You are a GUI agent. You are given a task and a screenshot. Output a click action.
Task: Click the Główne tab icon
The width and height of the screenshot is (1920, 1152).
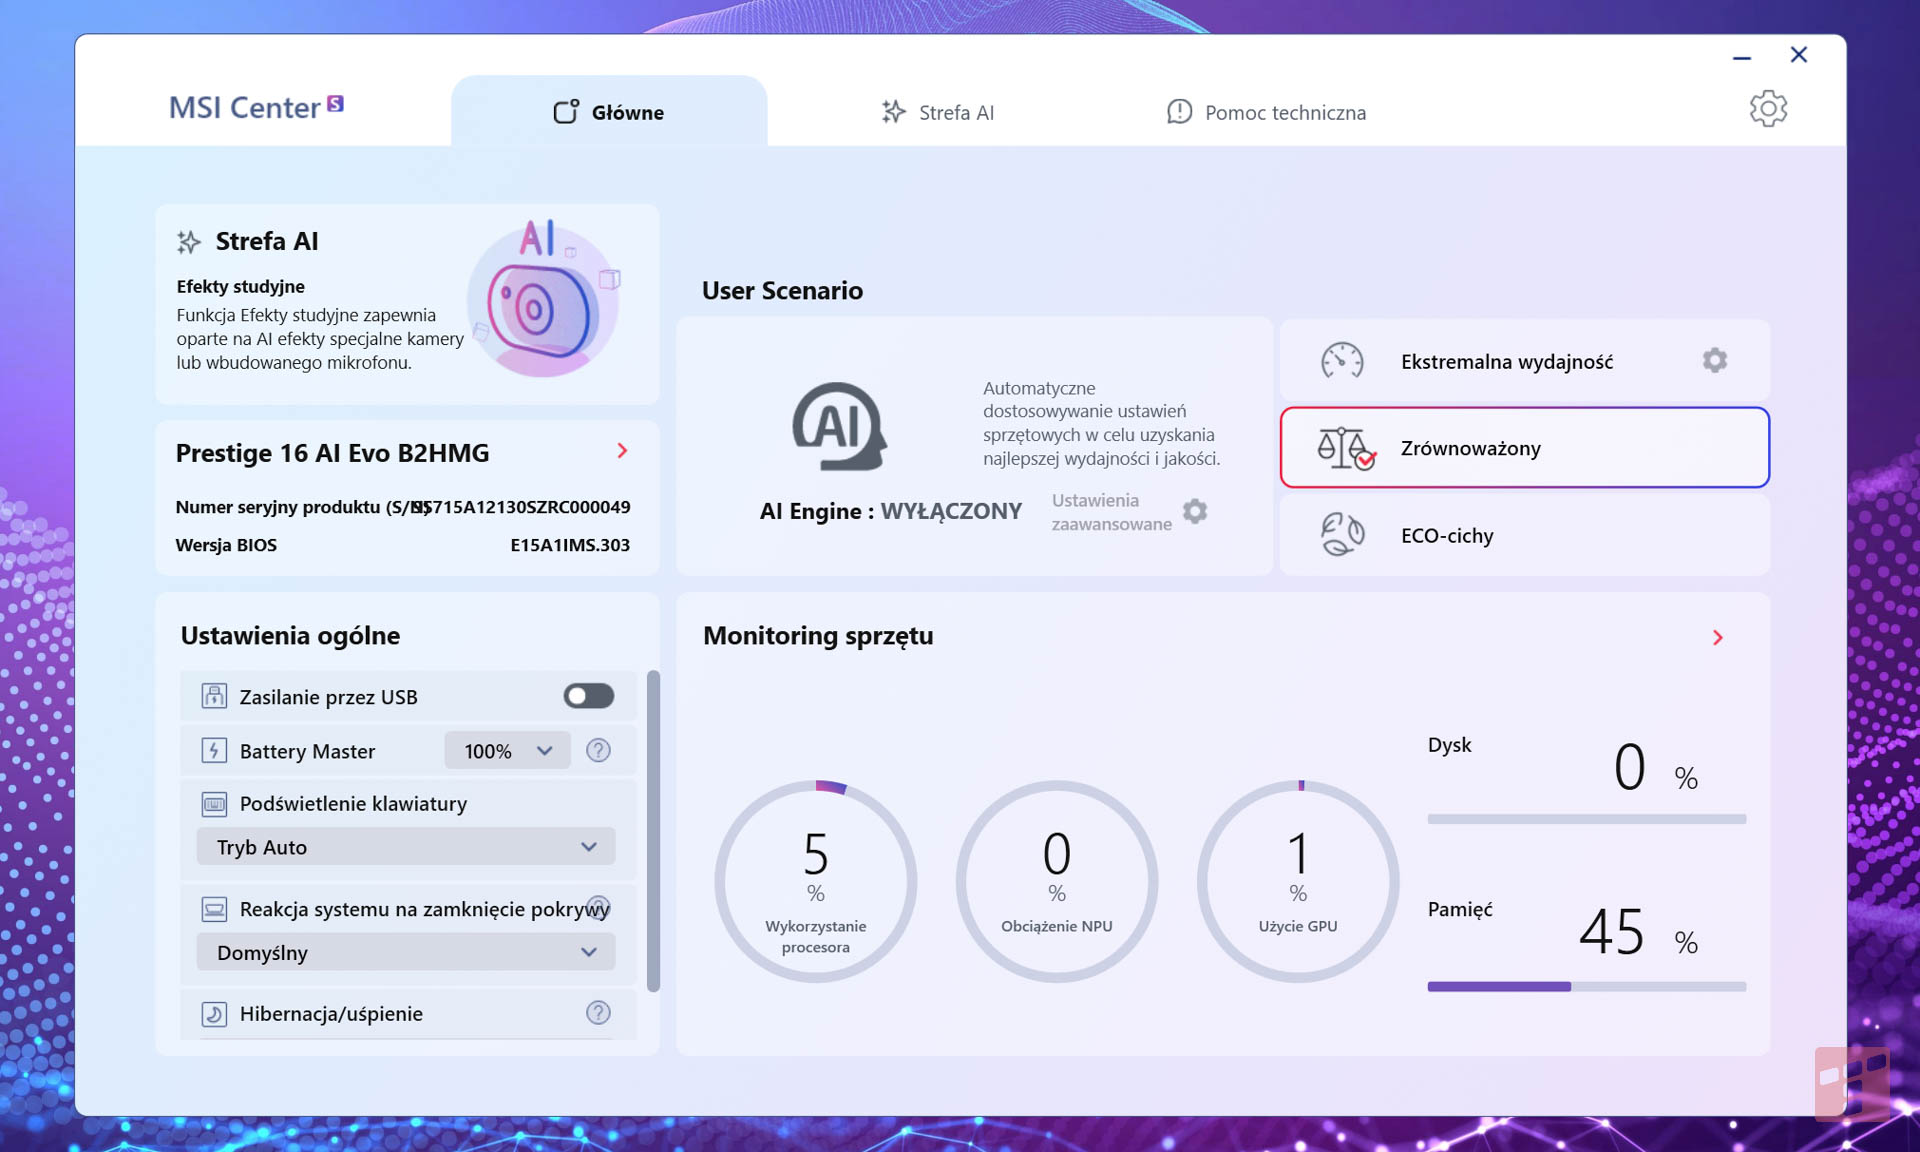tap(566, 111)
